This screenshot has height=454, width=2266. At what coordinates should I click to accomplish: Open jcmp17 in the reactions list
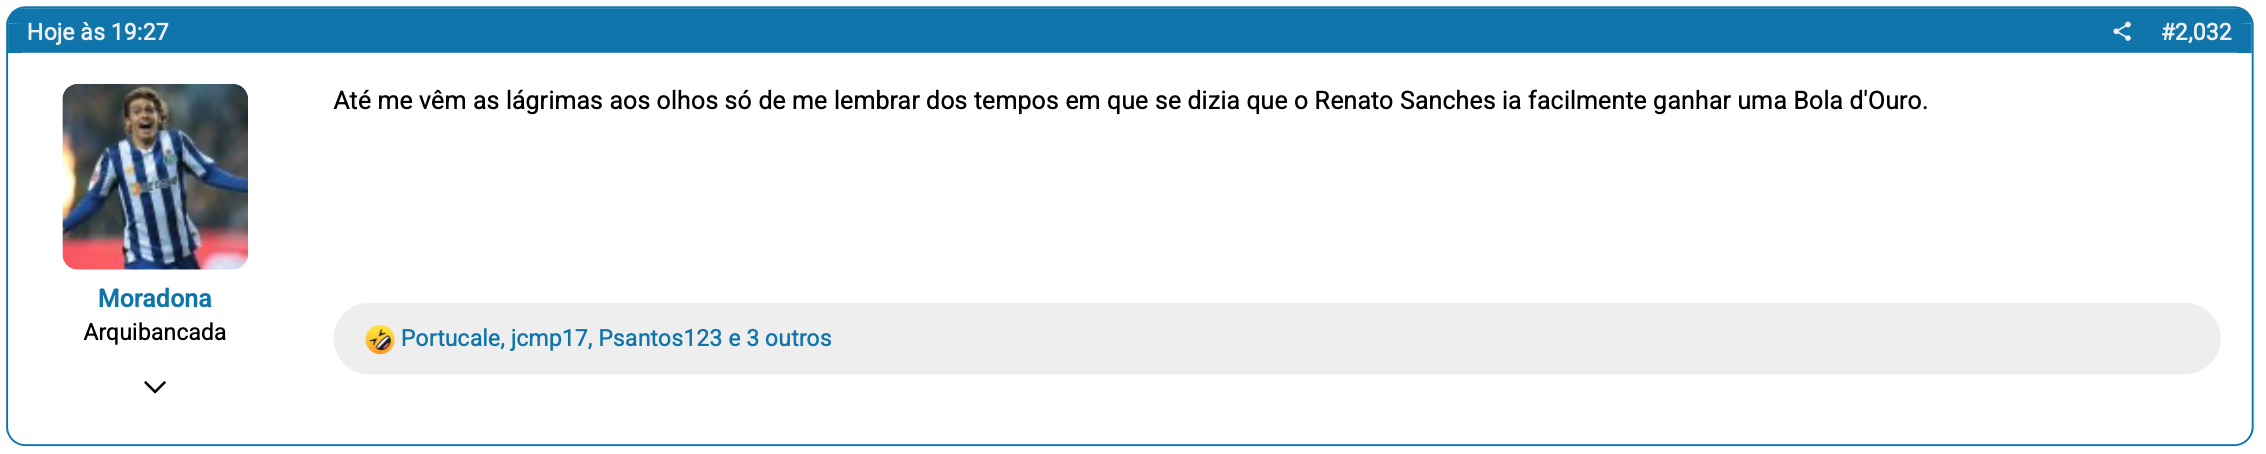pyautogui.click(x=549, y=338)
